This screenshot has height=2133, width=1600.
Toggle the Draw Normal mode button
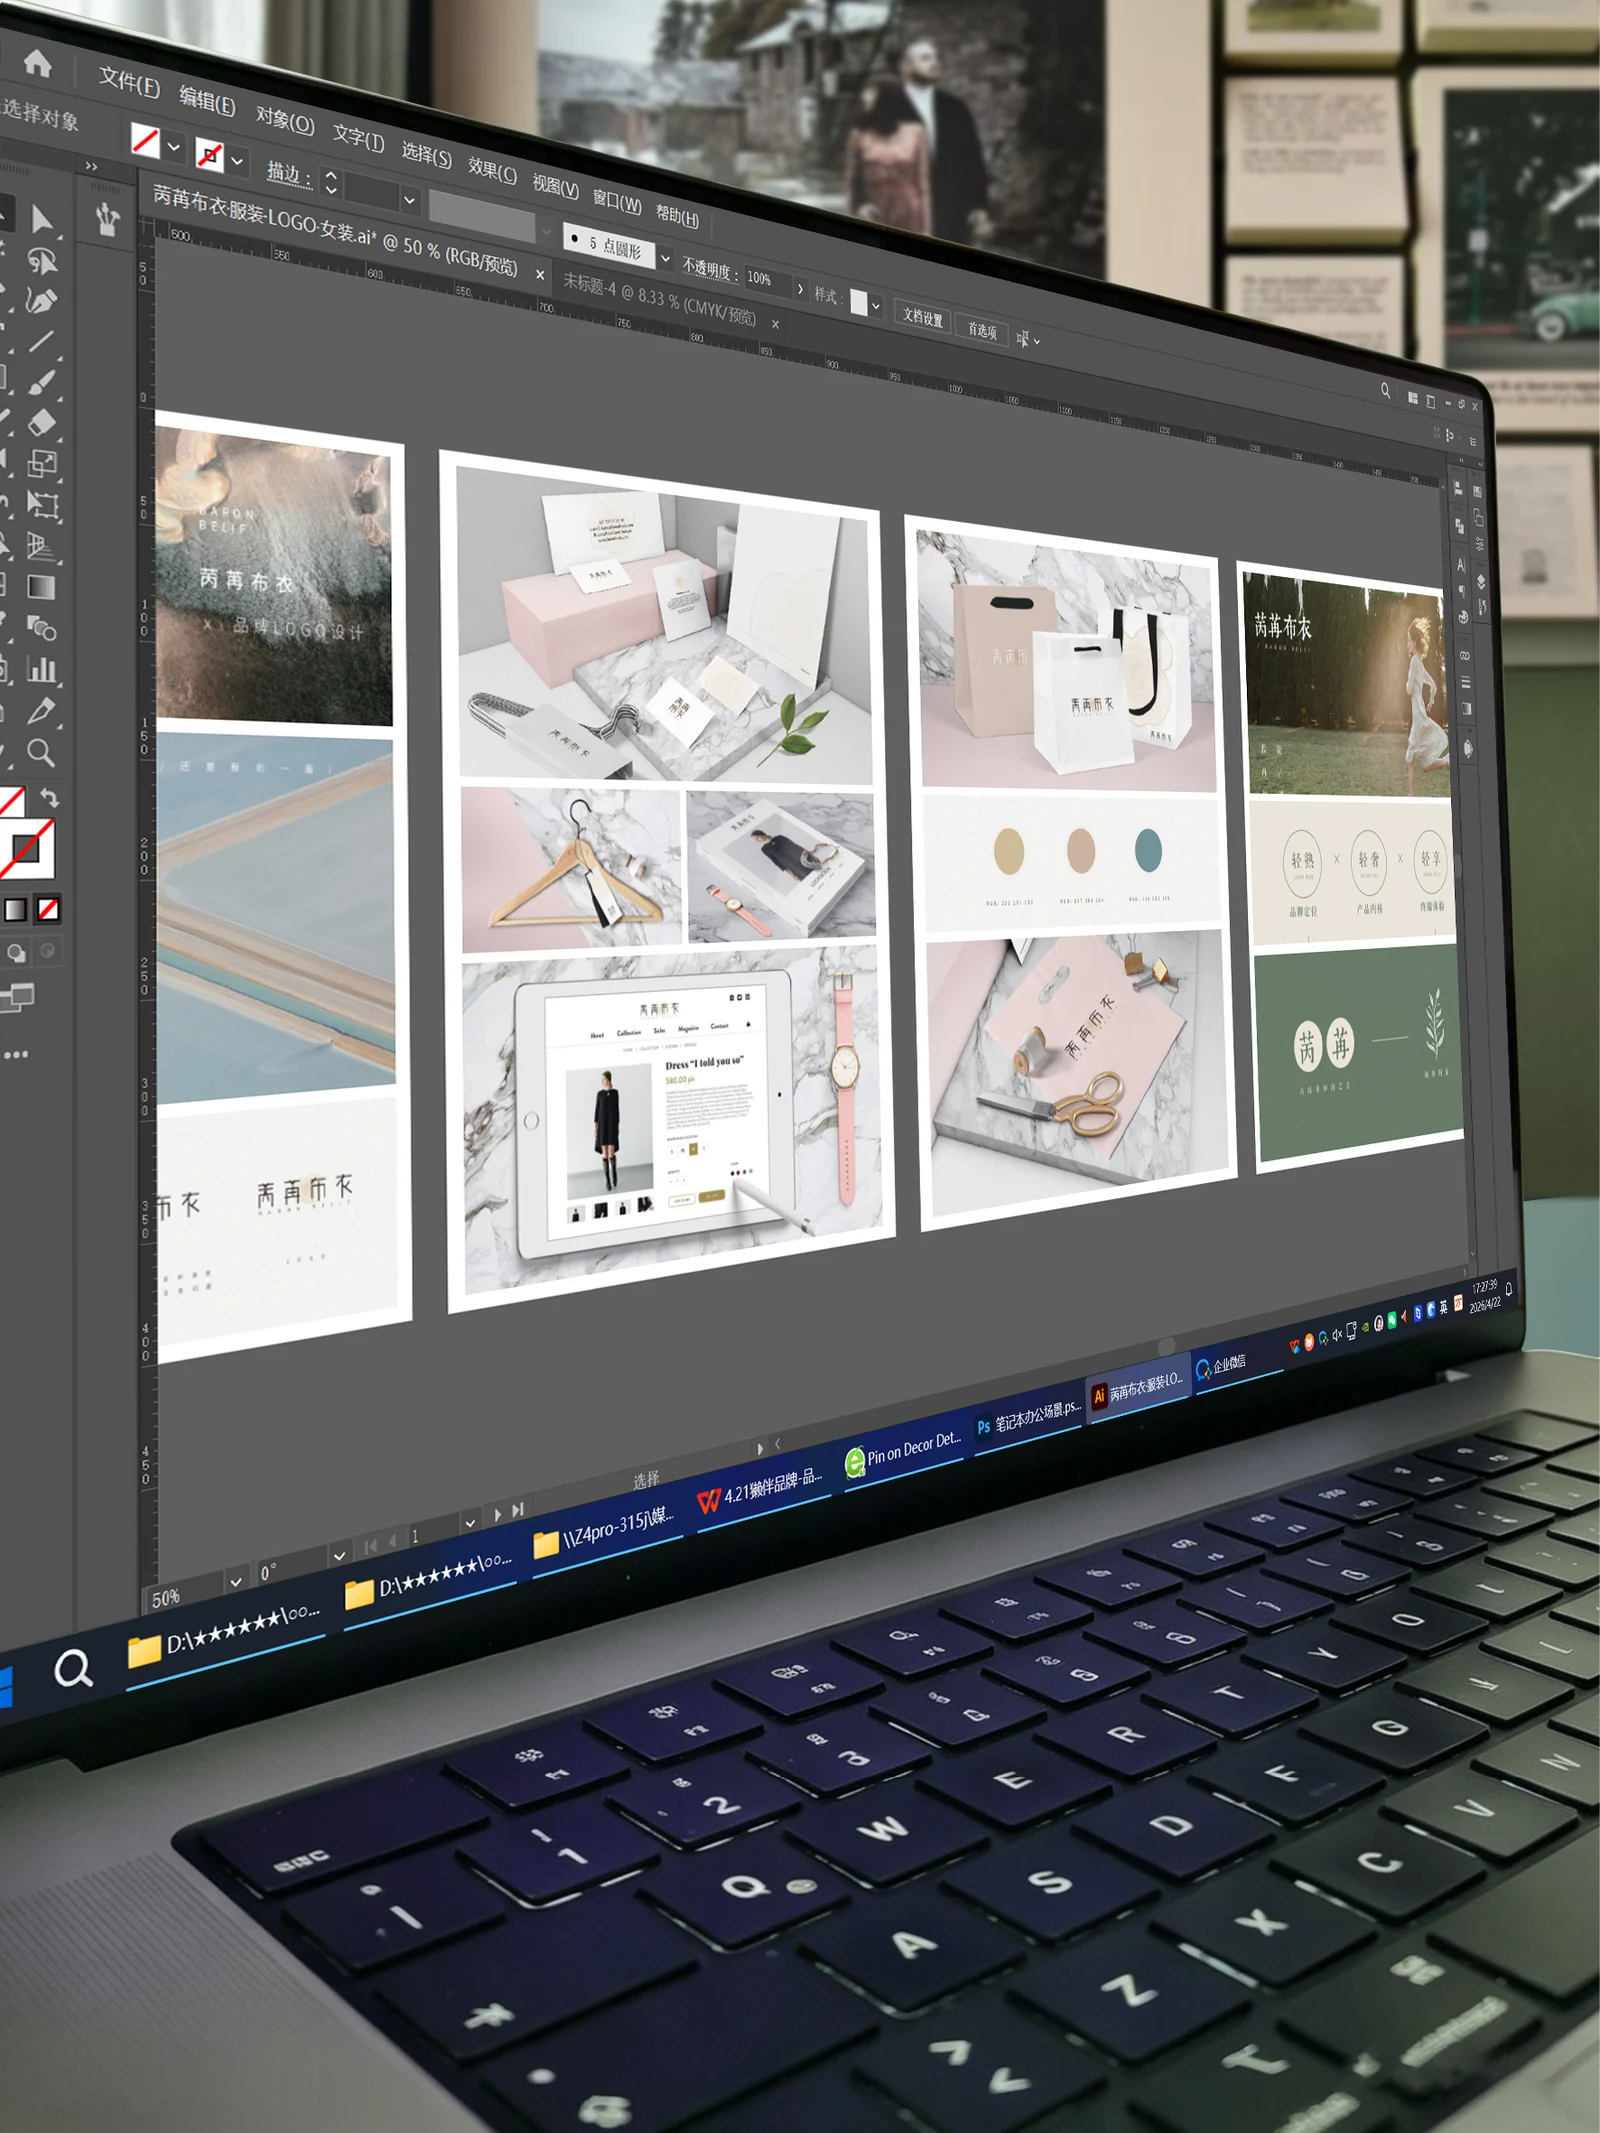(16, 953)
